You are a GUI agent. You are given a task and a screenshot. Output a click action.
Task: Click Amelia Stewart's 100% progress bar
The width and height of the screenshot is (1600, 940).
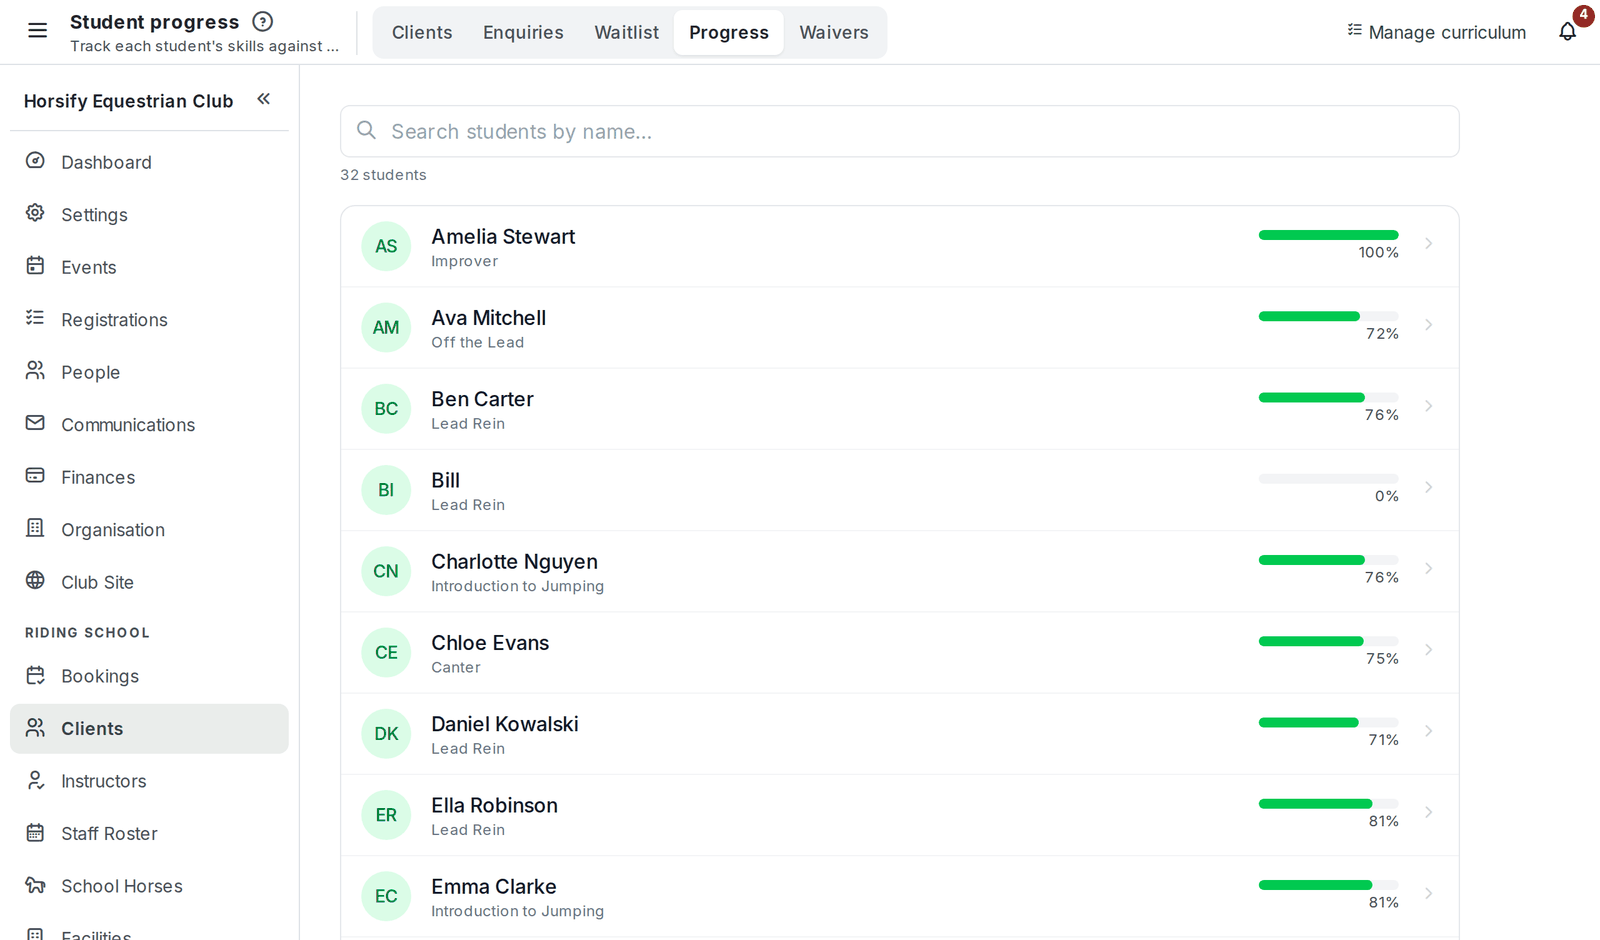[x=1329, y=235]
